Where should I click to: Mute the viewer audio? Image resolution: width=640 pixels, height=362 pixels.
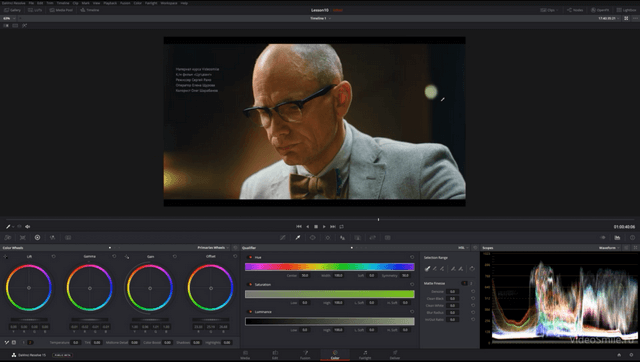[x=28, y=227]
